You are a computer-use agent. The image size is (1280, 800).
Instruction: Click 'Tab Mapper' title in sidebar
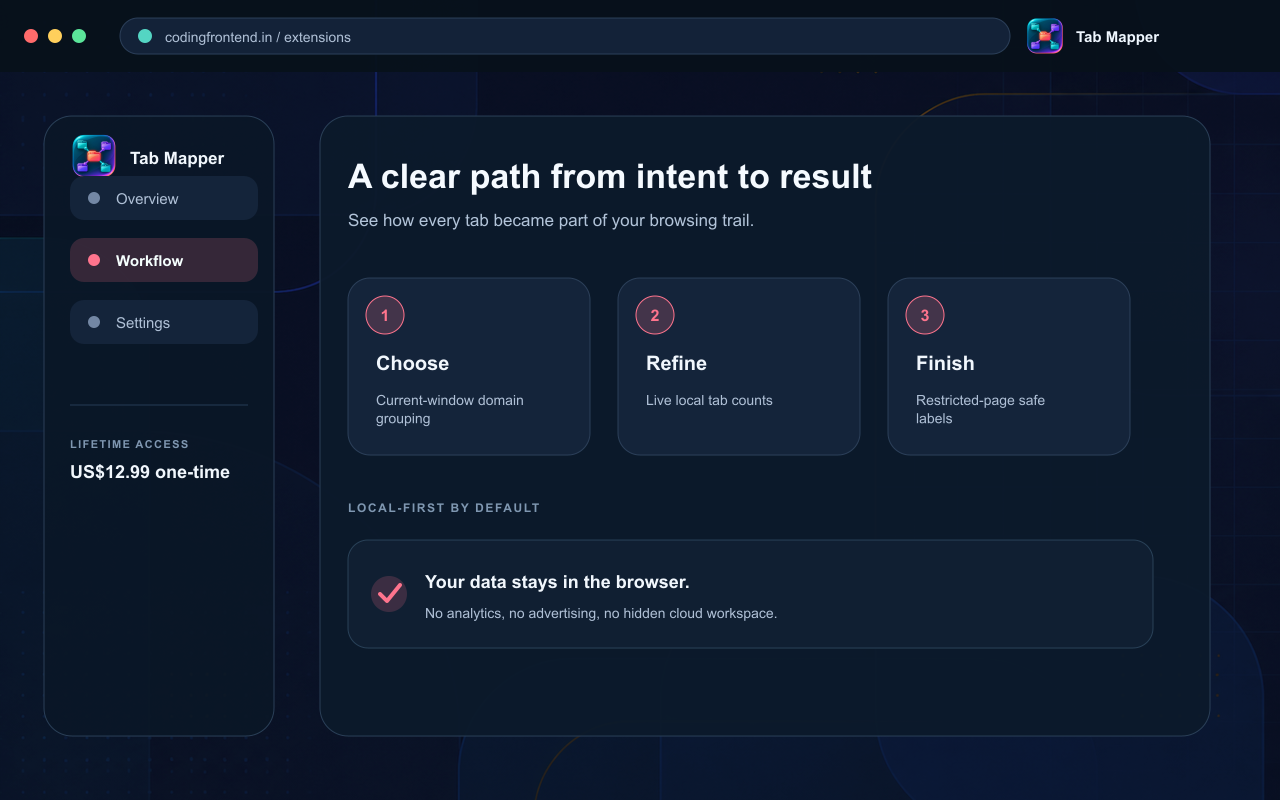point(177,158)
